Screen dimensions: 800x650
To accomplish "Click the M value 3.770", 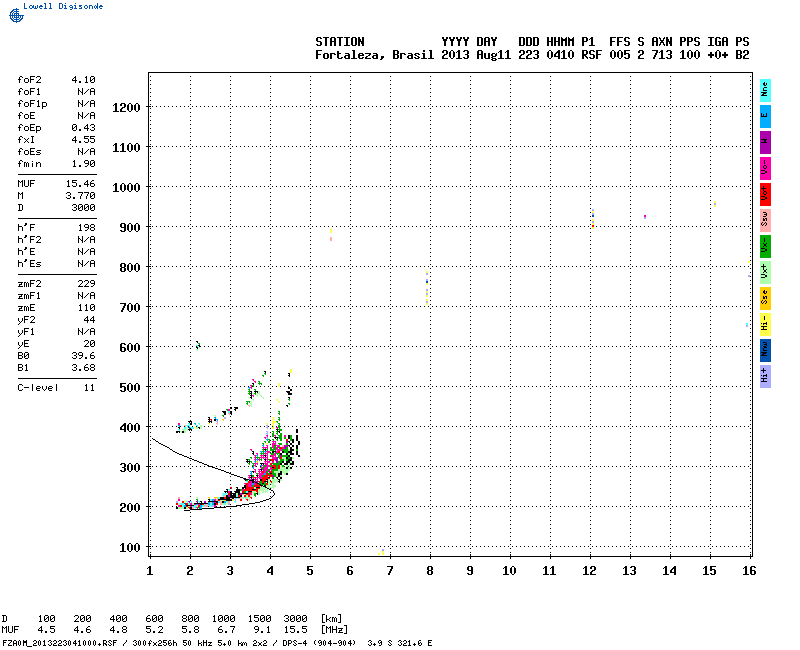I will click(80, 195).
